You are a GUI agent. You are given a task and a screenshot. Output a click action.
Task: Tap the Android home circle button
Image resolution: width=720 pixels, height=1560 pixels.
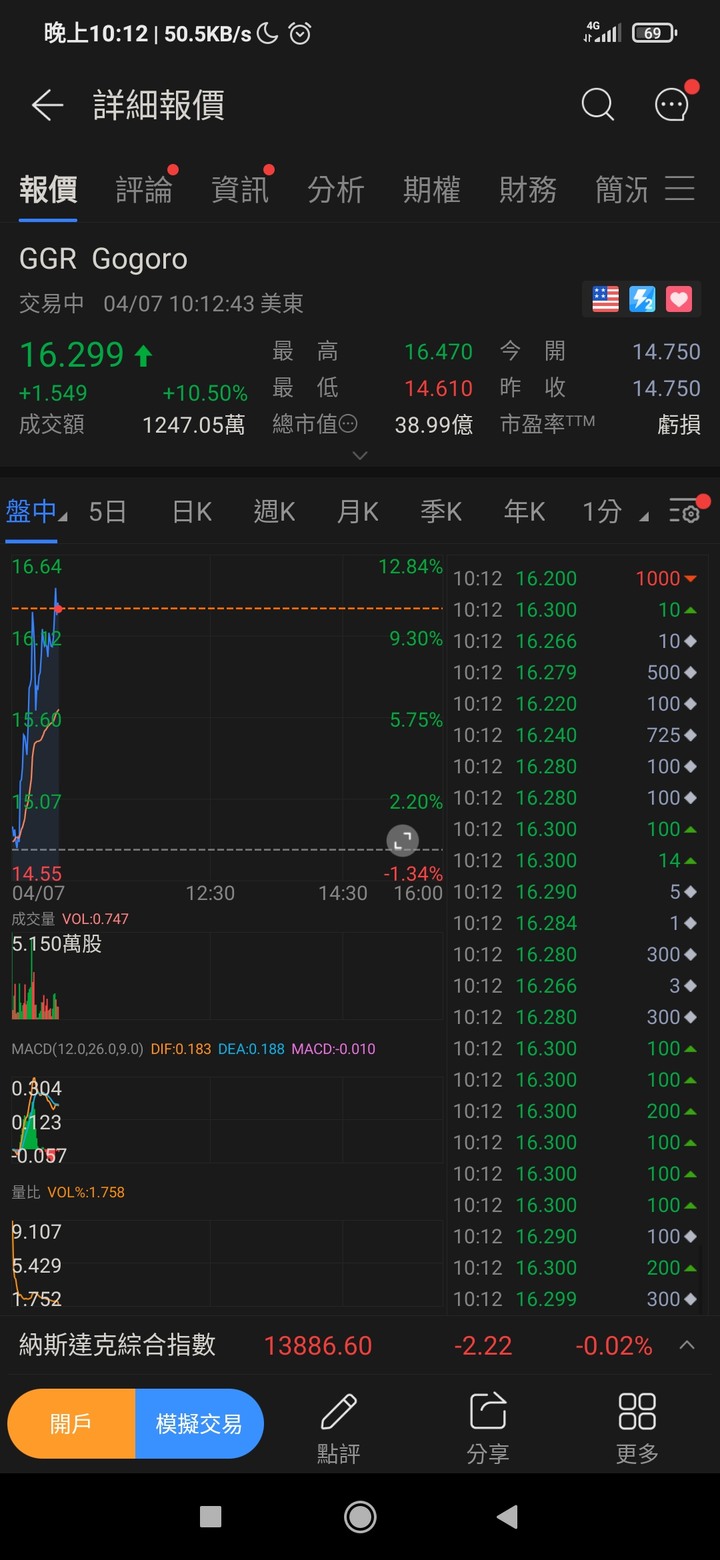pyautogui.click(x=360, y=1517)
